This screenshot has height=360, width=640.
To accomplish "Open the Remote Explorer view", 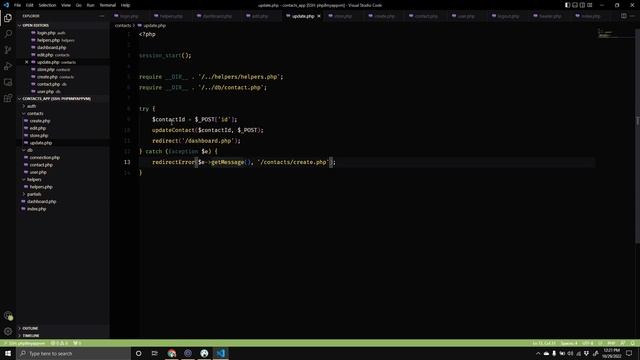I will point(8,82).
